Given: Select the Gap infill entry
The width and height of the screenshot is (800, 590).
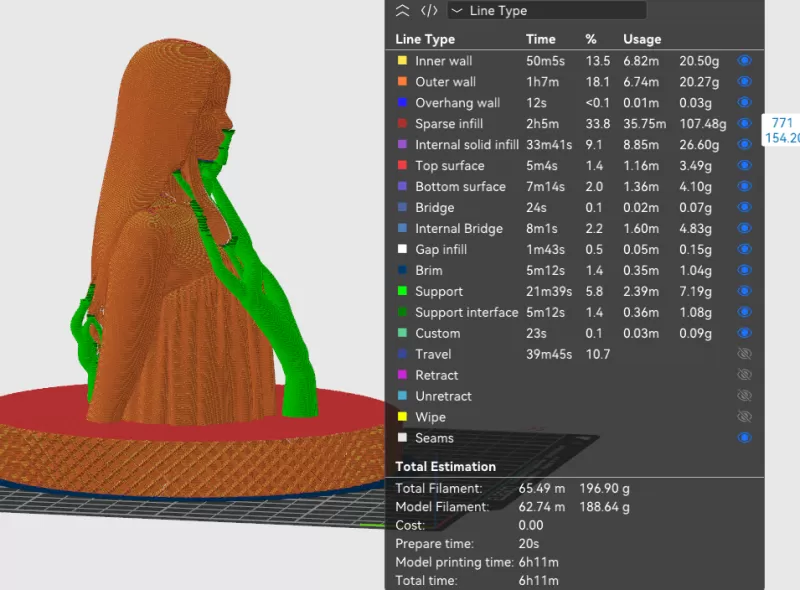Looking at the screenshot, I should coord(440,249).
